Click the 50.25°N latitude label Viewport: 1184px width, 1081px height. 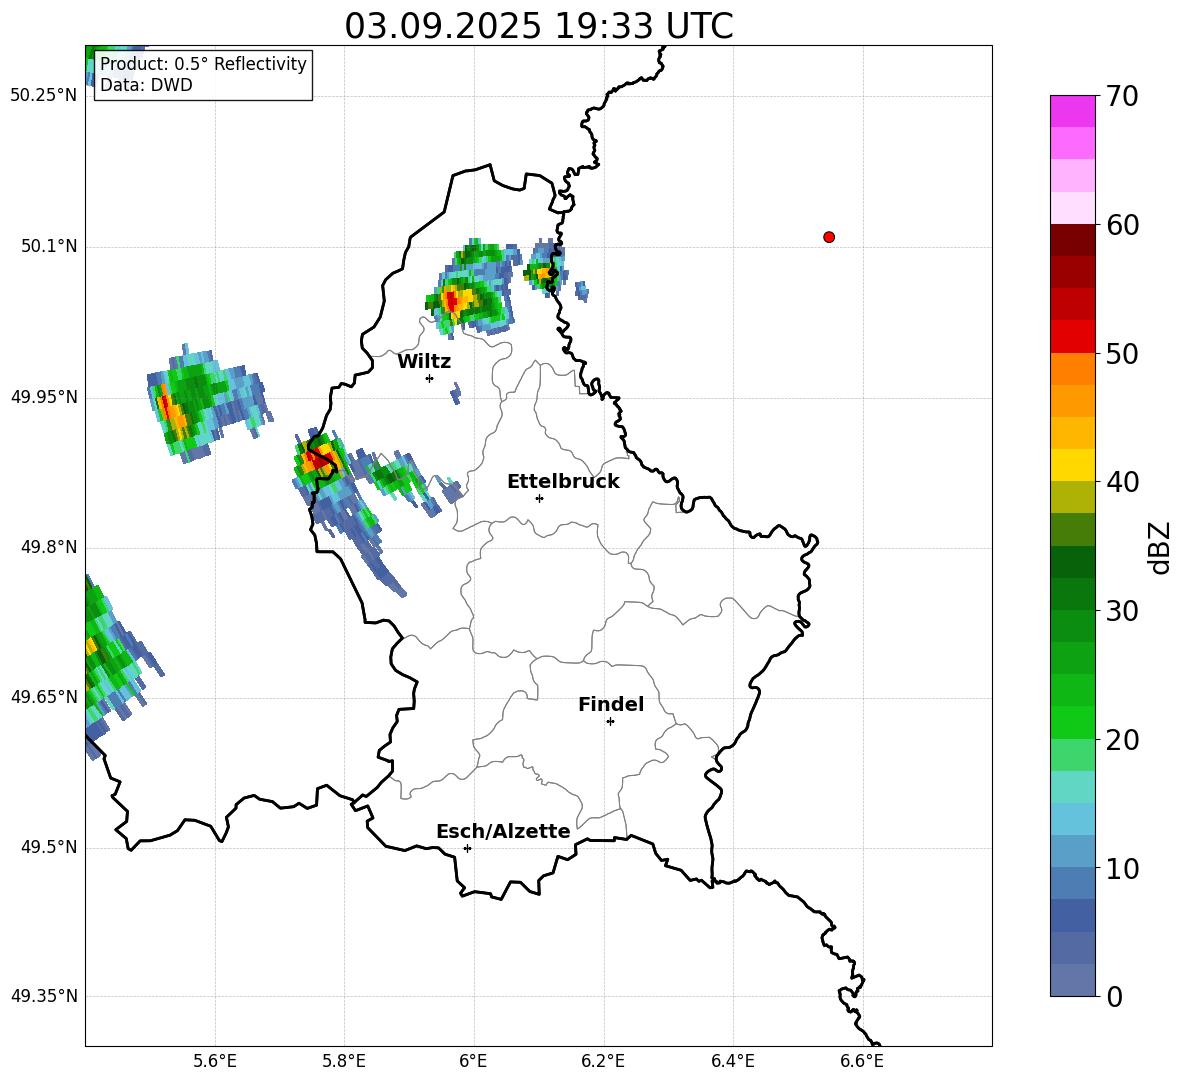click(x=44, y=95)
